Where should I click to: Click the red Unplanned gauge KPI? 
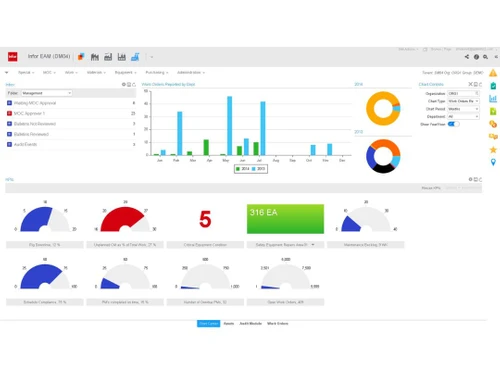[x=125, y=219]
